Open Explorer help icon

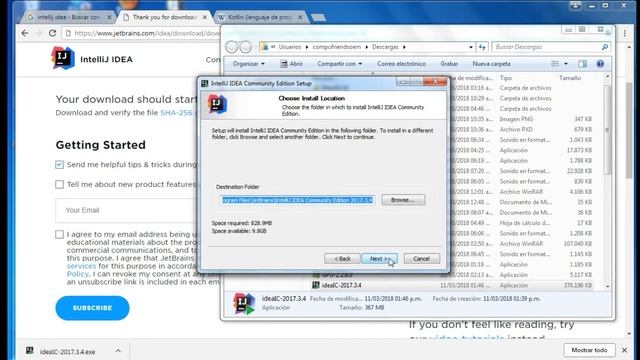(600, 64)
